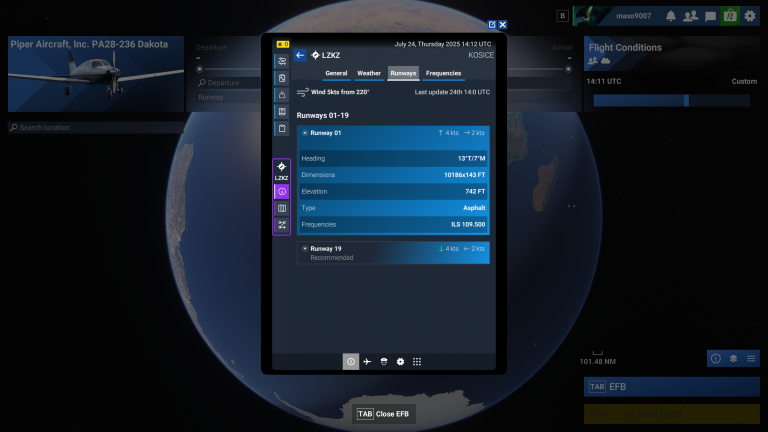Image resolution: width=768 pixels, height=432 pixels.
Task: Click the KOSICE airport name
Action: coord(480,55)
